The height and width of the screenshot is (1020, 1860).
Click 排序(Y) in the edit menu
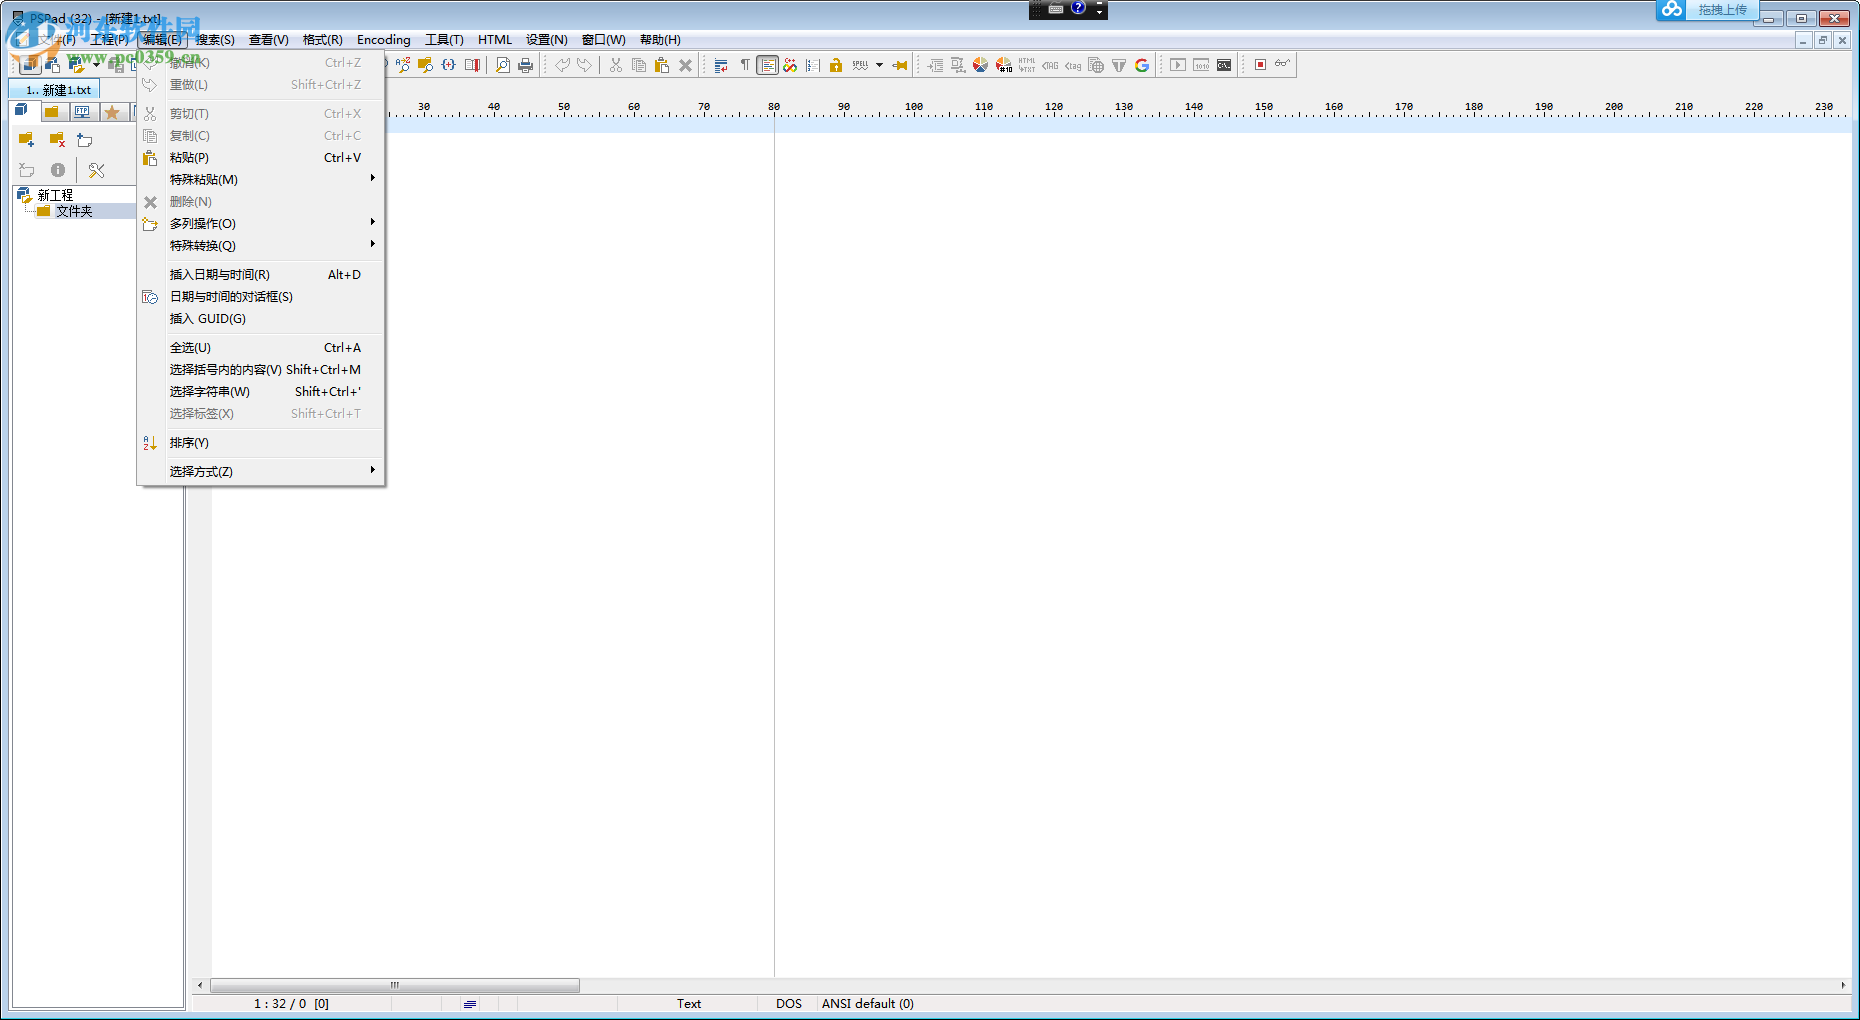pos(261,443)
